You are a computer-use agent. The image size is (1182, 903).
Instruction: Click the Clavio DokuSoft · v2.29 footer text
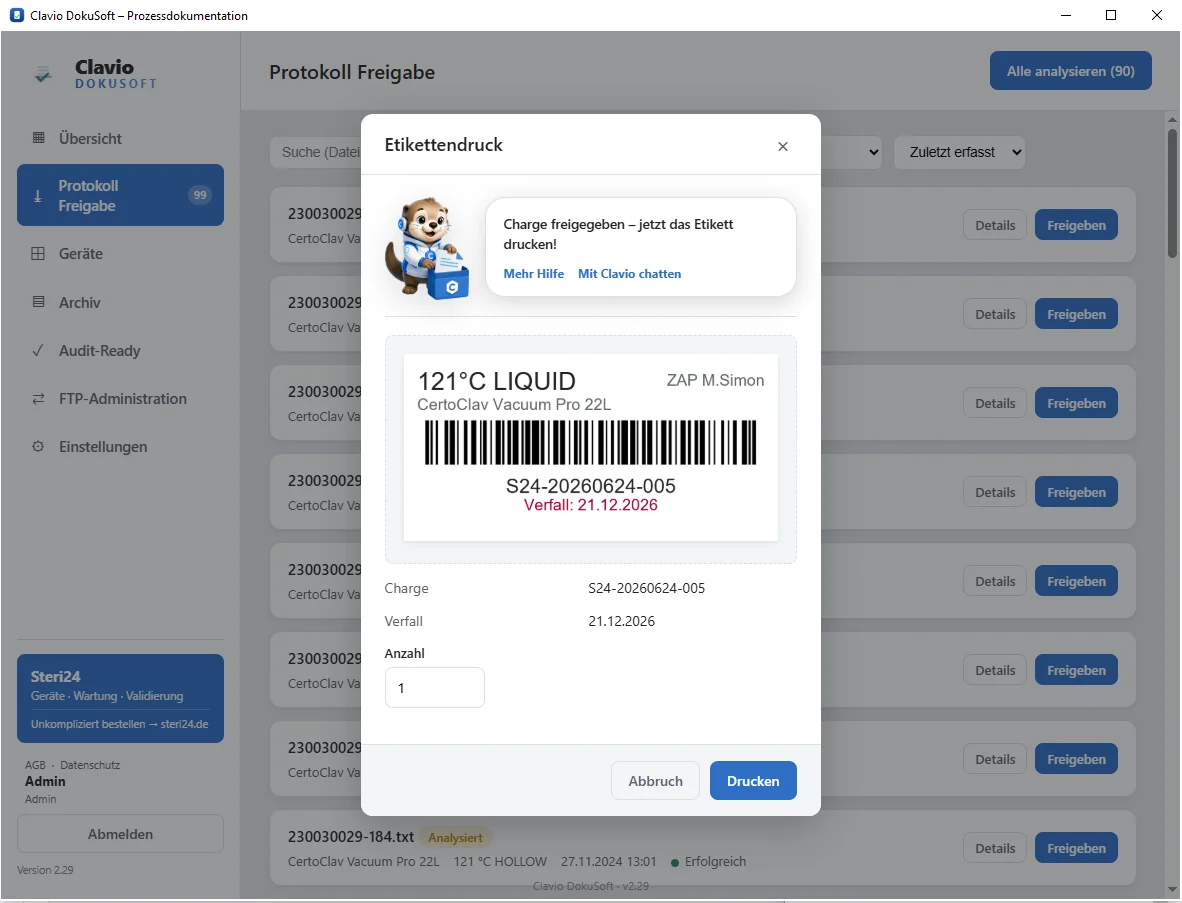[590, 886]
